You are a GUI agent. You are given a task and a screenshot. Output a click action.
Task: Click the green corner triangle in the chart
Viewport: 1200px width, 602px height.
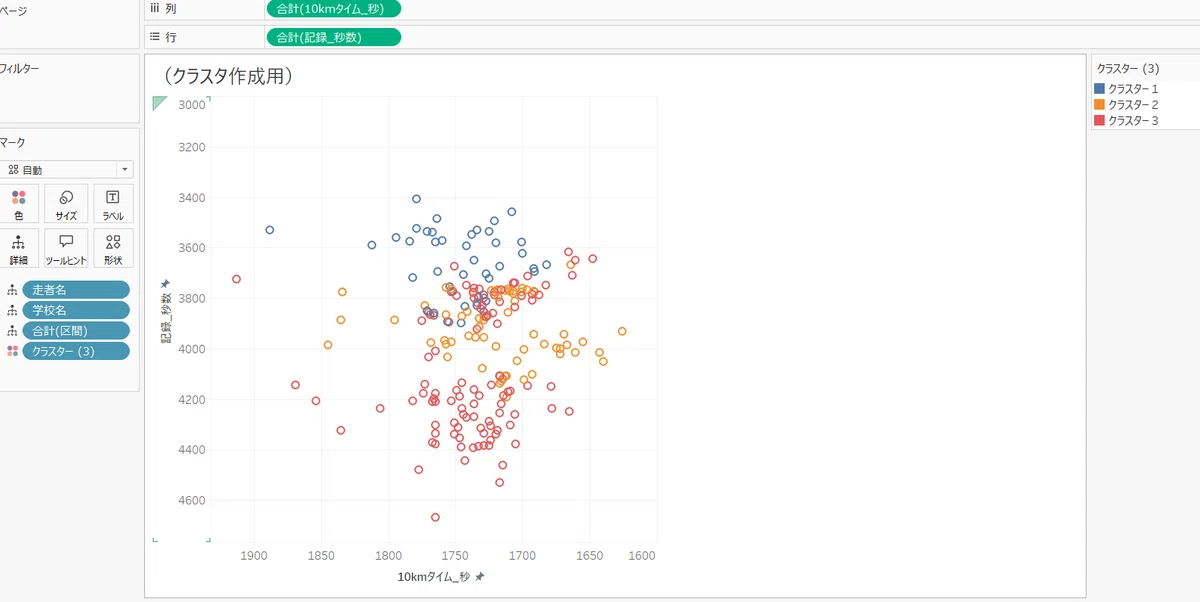pos(159,103)
